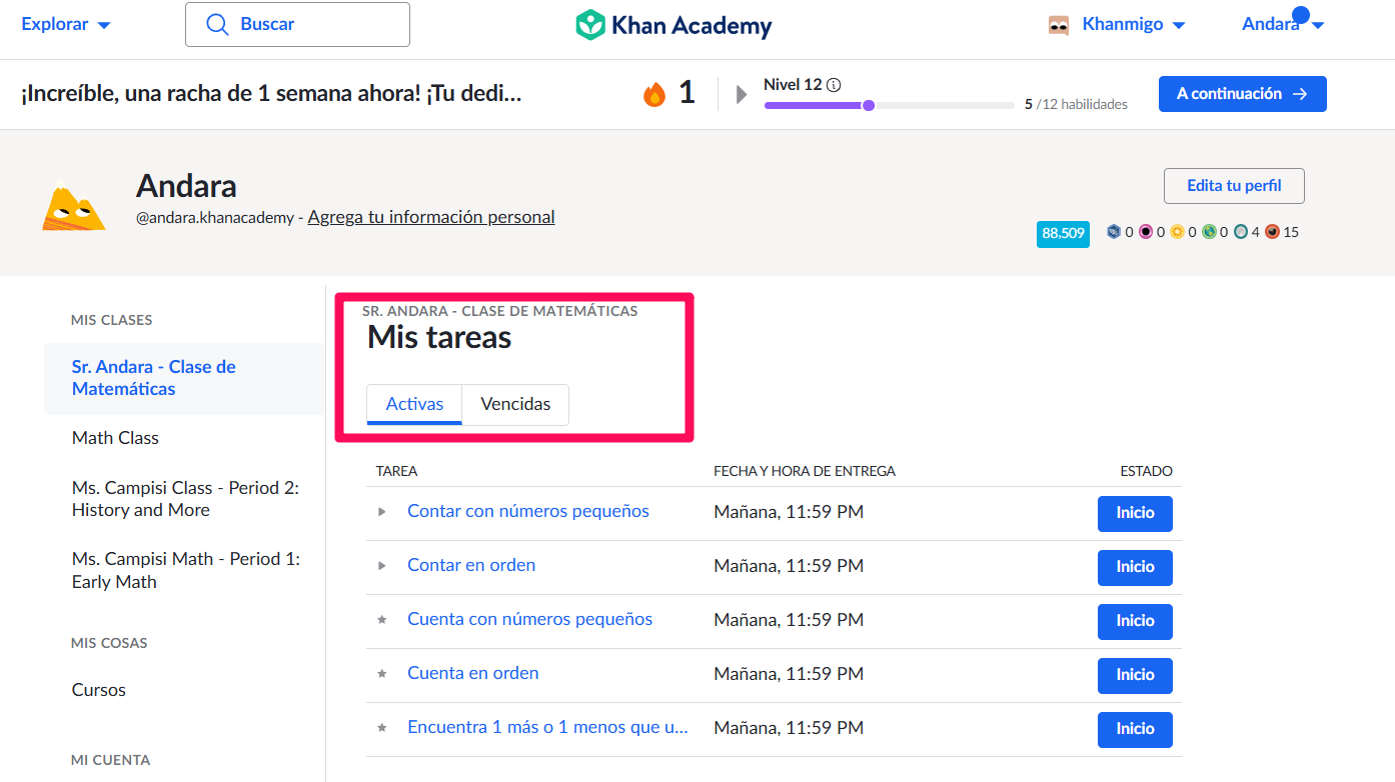Click star icon beside Cuenta con números pequeños
This screenshot has height=782, width=1395.
tap(381, 620)
